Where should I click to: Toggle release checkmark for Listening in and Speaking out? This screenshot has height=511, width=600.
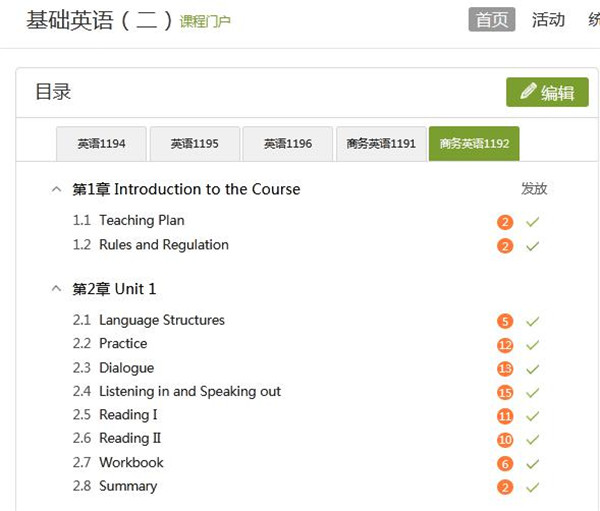pos(533,392)
